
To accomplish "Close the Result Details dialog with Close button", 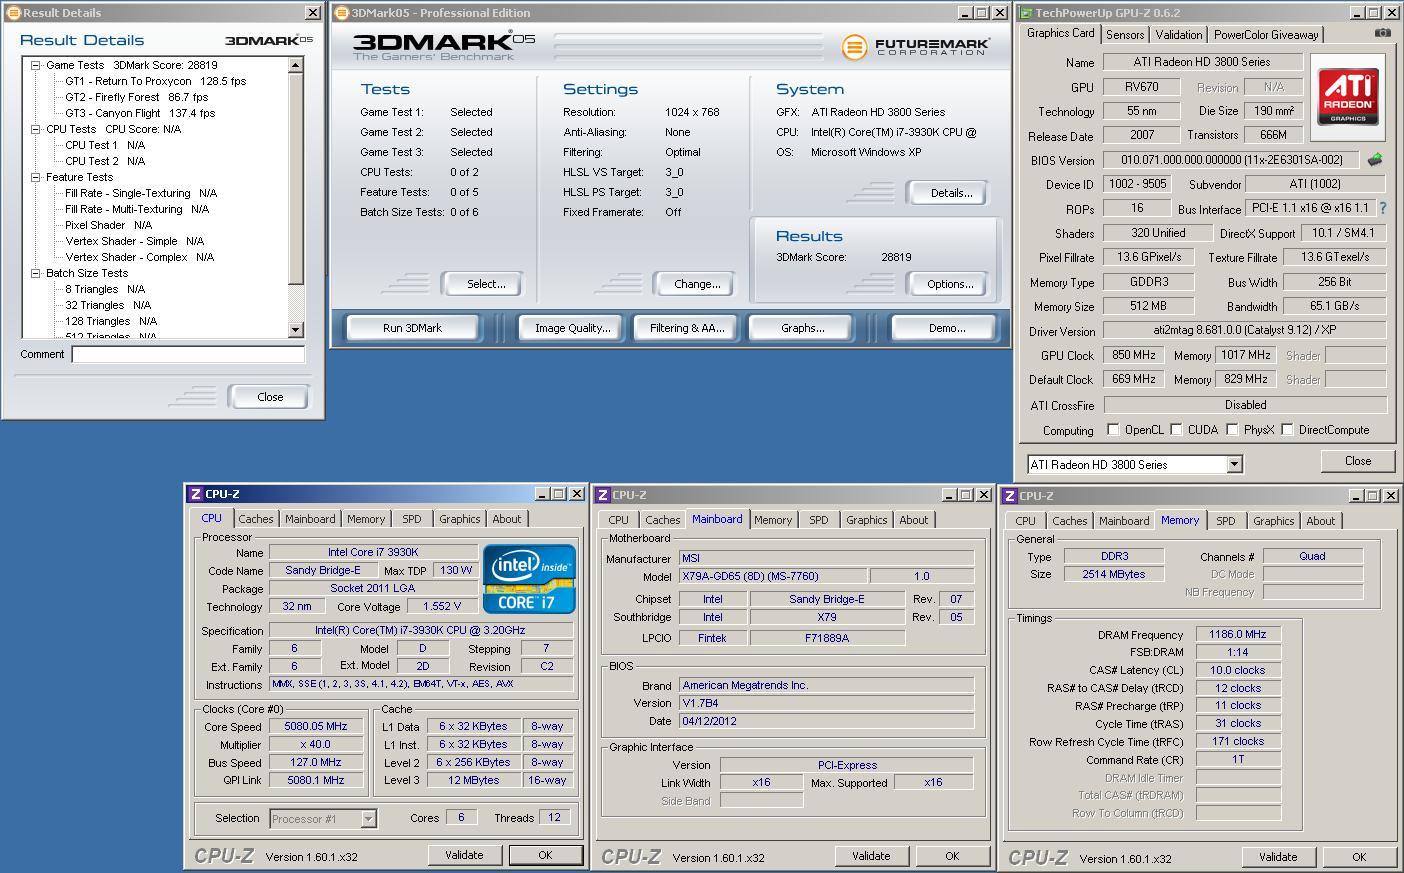I will tap(270, 397).
